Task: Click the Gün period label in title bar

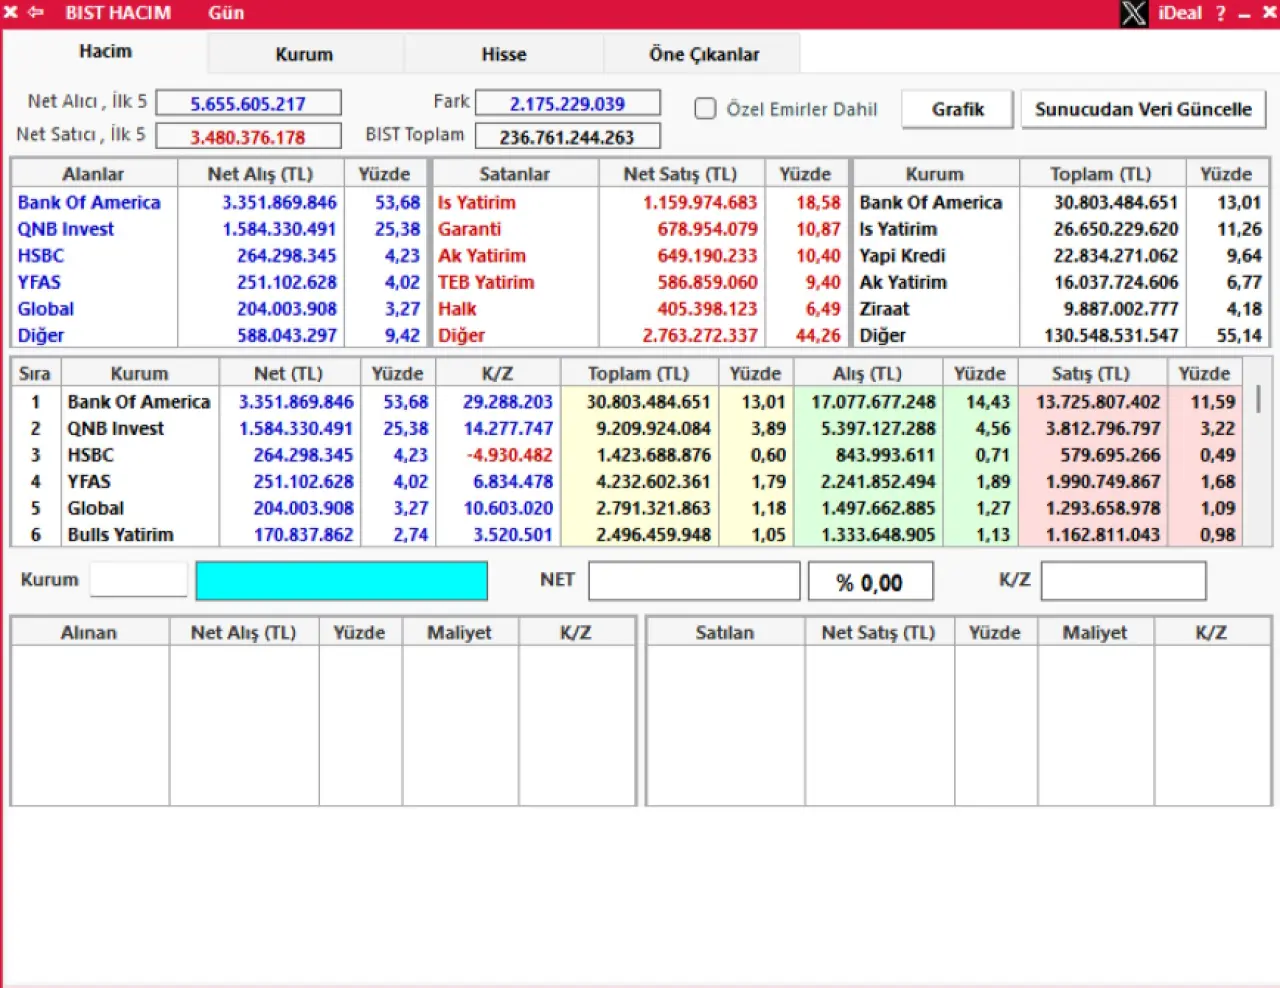Action: [226, 13]
